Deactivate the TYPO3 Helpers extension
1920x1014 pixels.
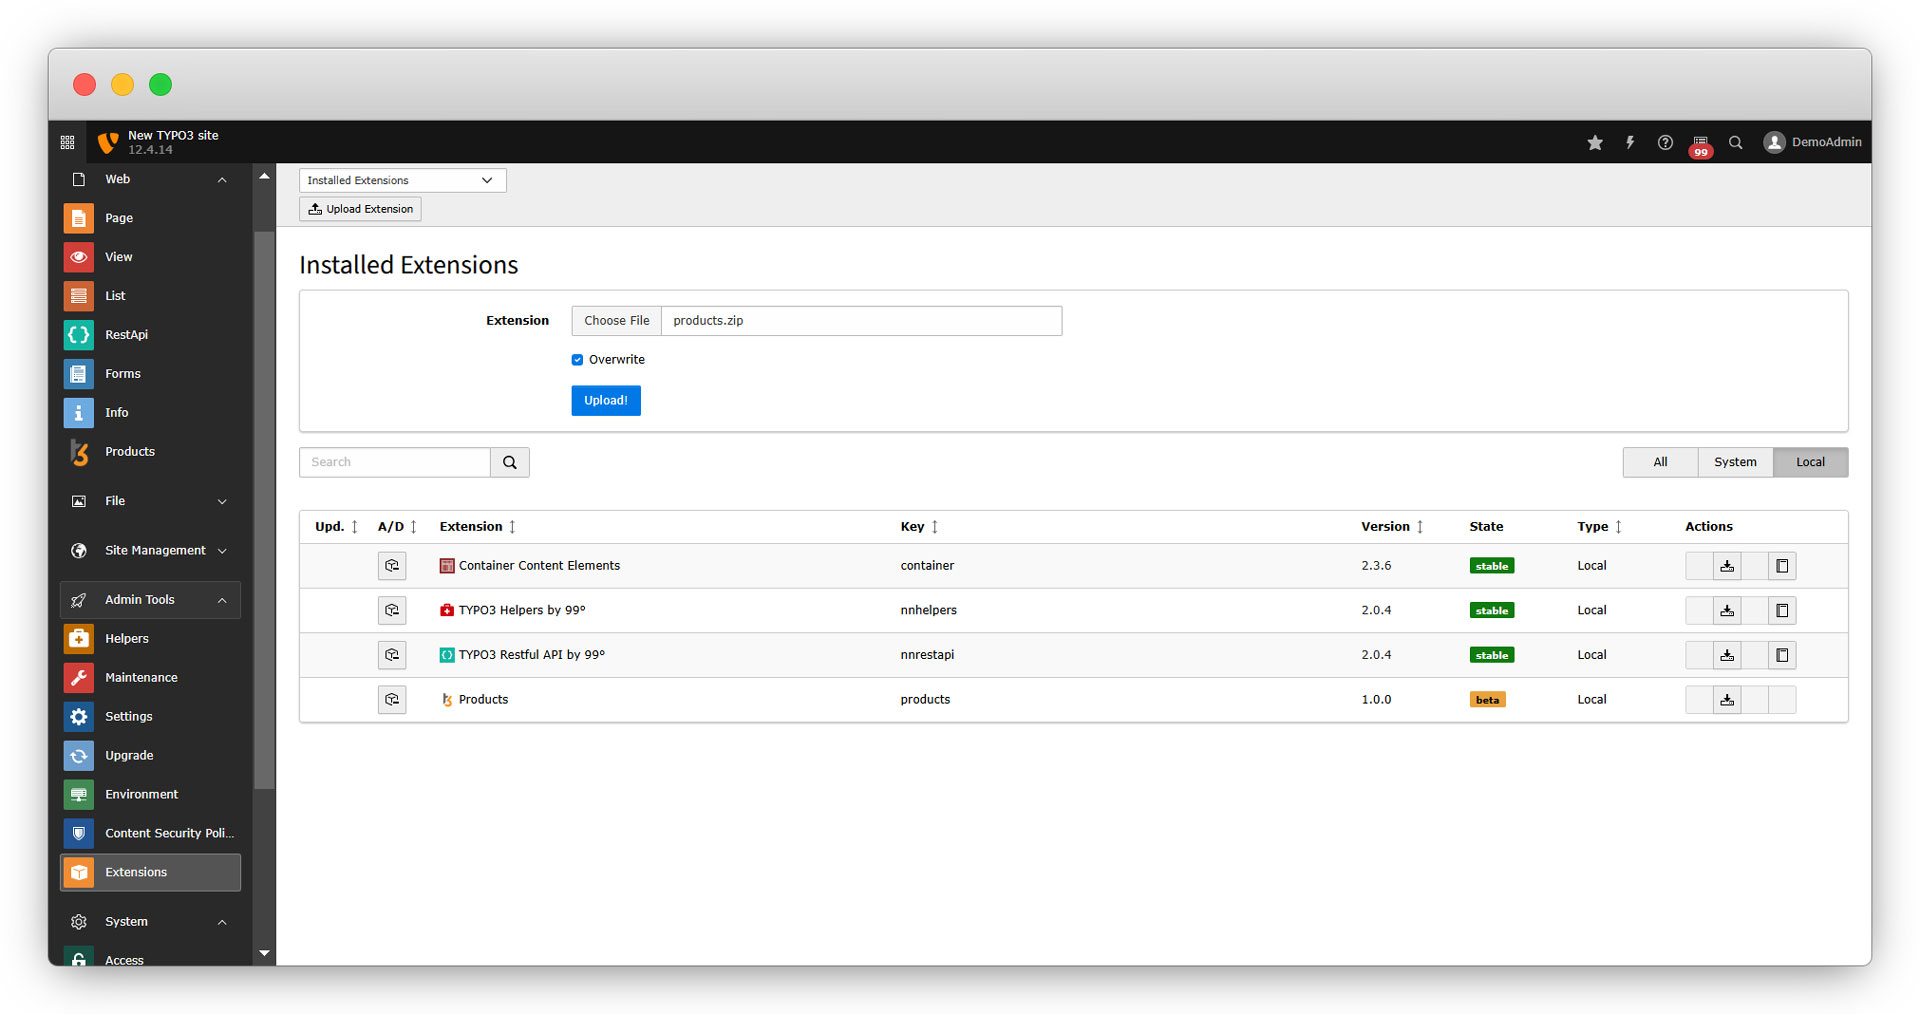click(x=392, y=610)
